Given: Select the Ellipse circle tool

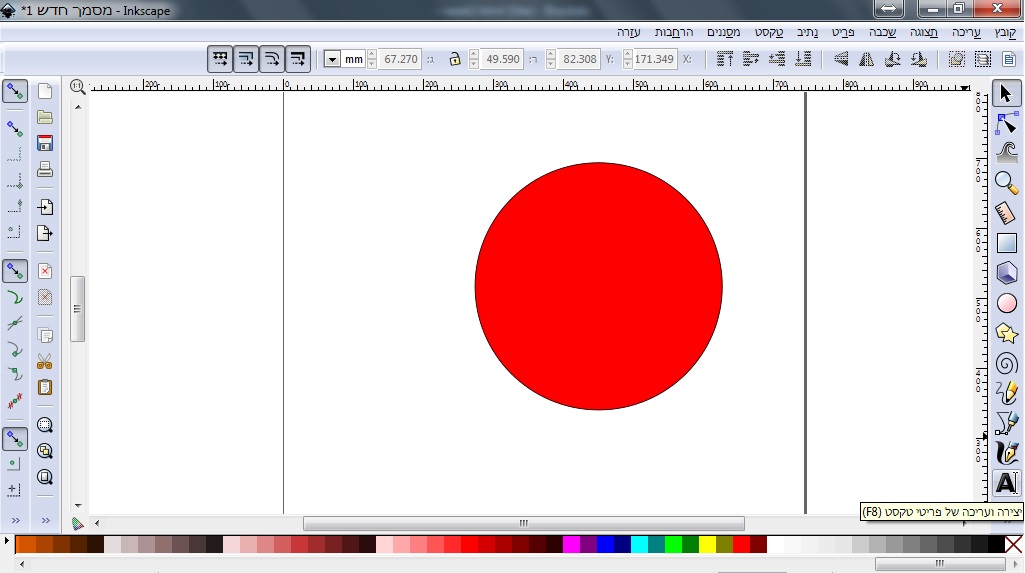Looking at the screenshot, I should coord(1006,304).
